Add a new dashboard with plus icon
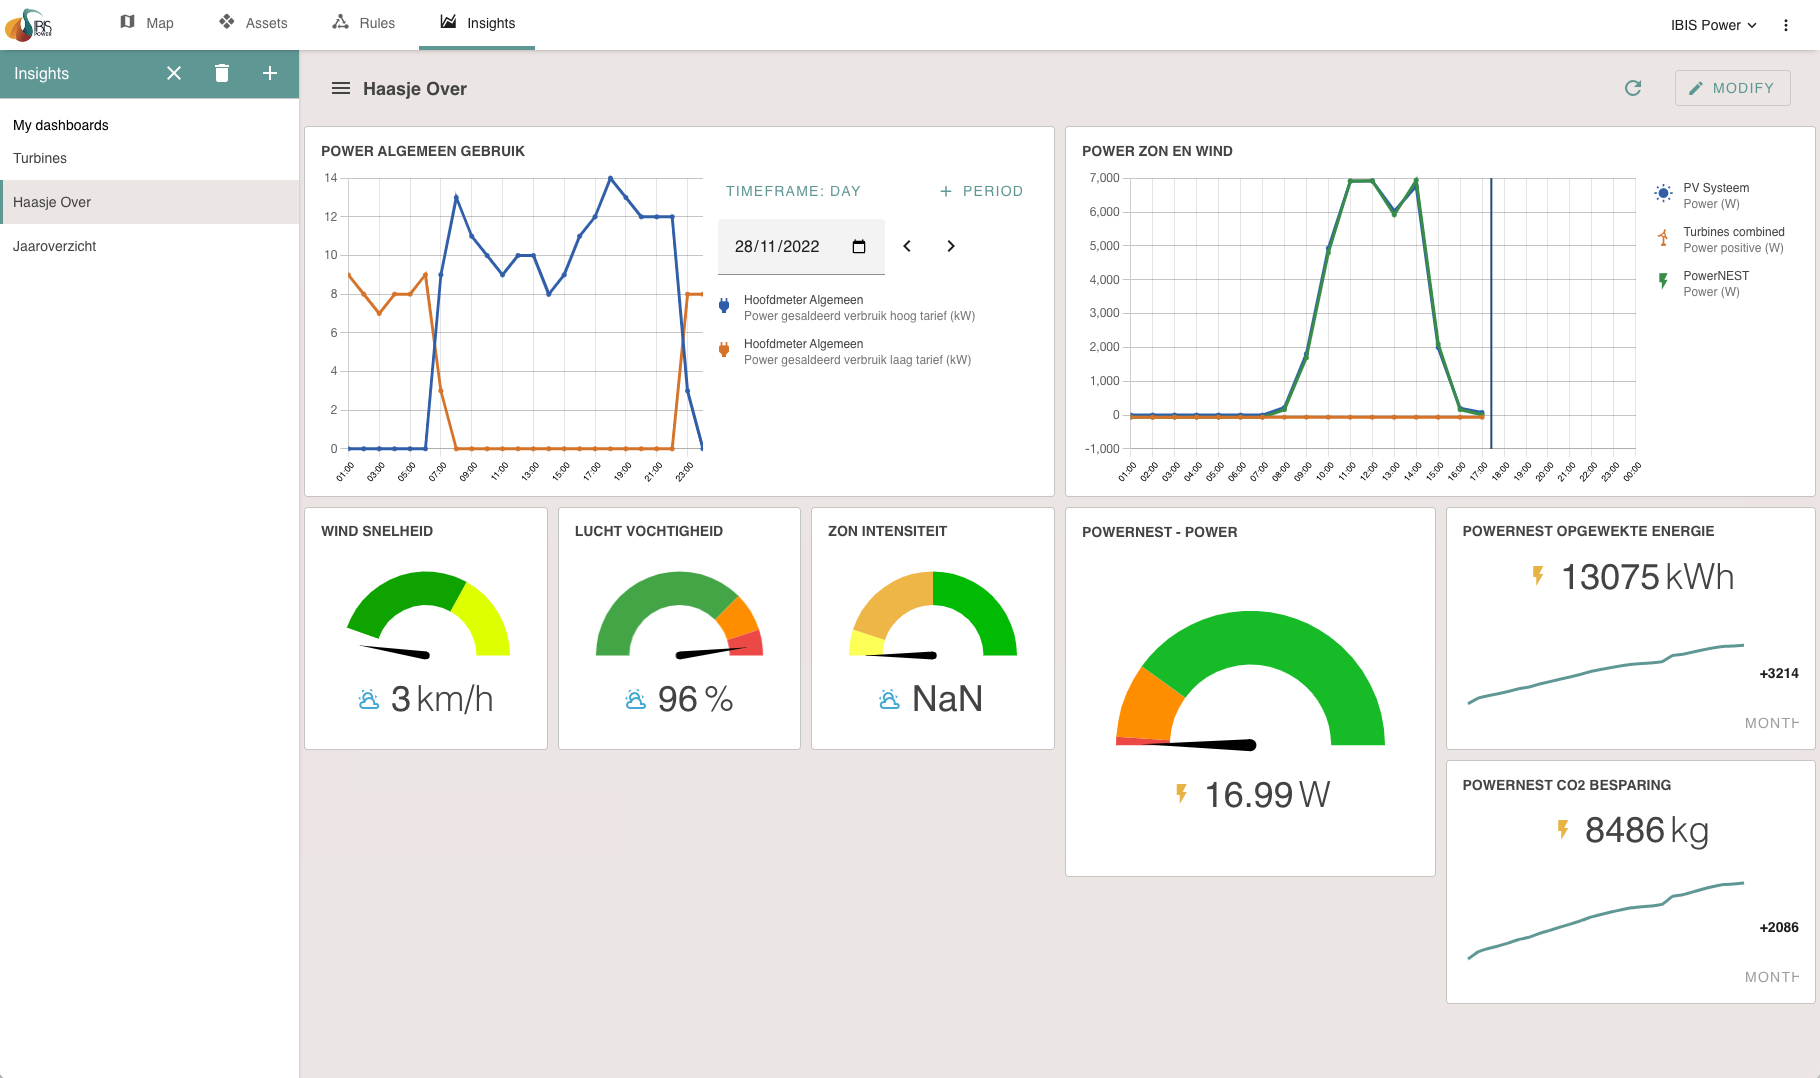 [x=270, y=73]
